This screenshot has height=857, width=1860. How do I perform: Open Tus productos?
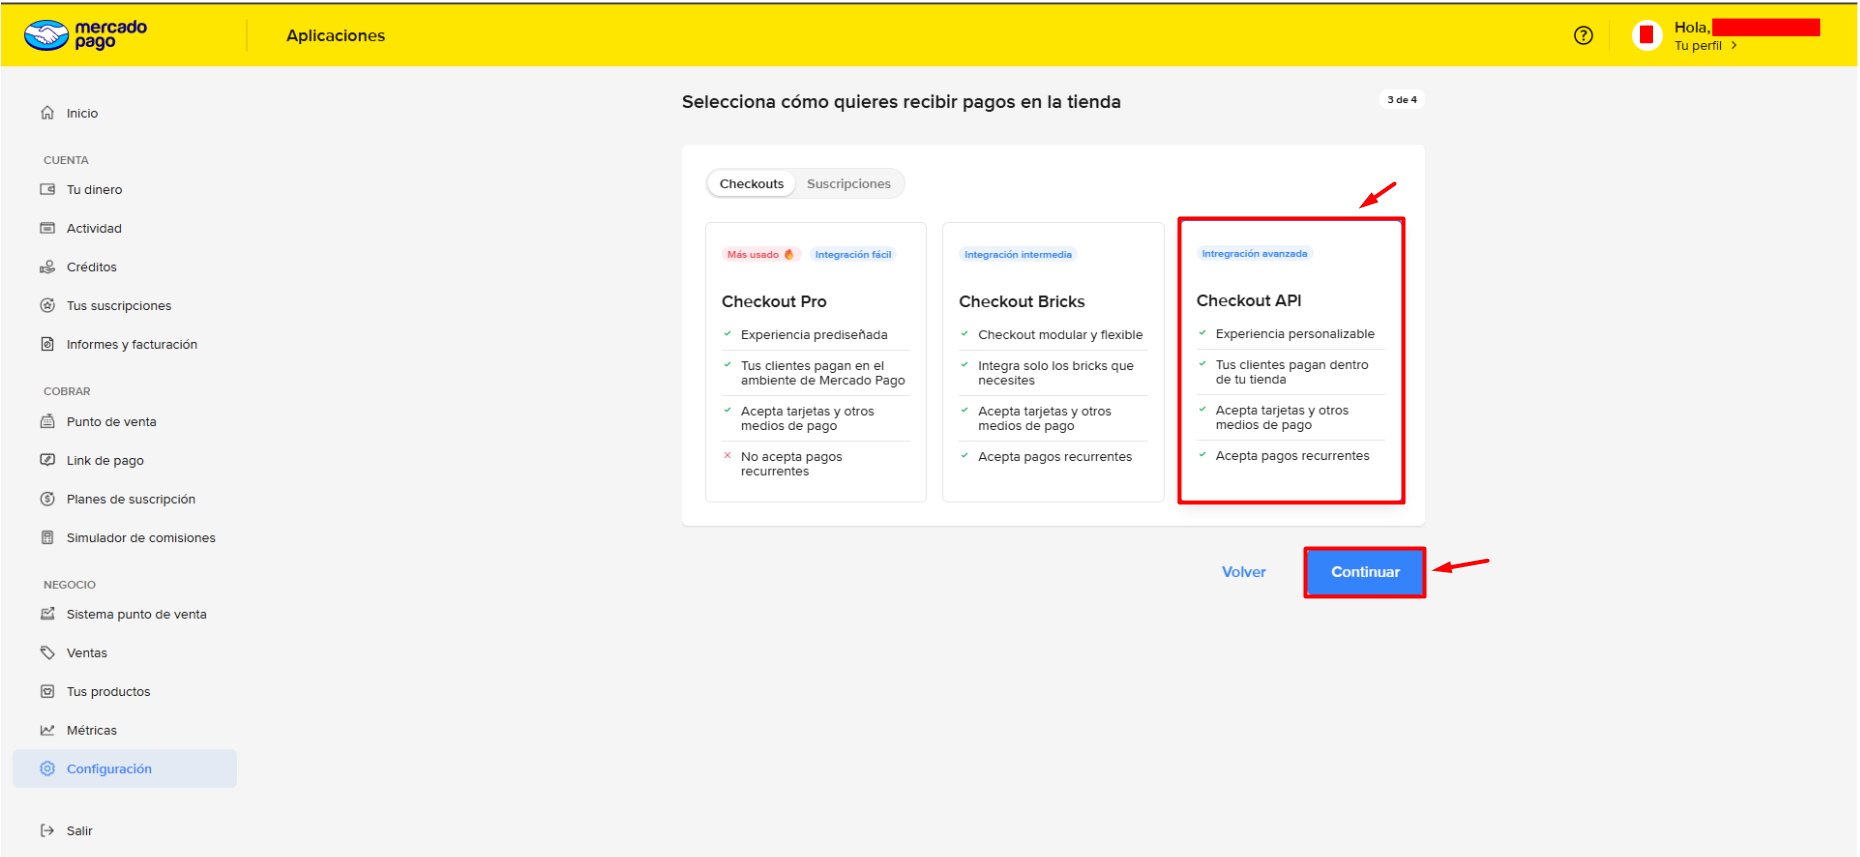[x=108, y=692]
